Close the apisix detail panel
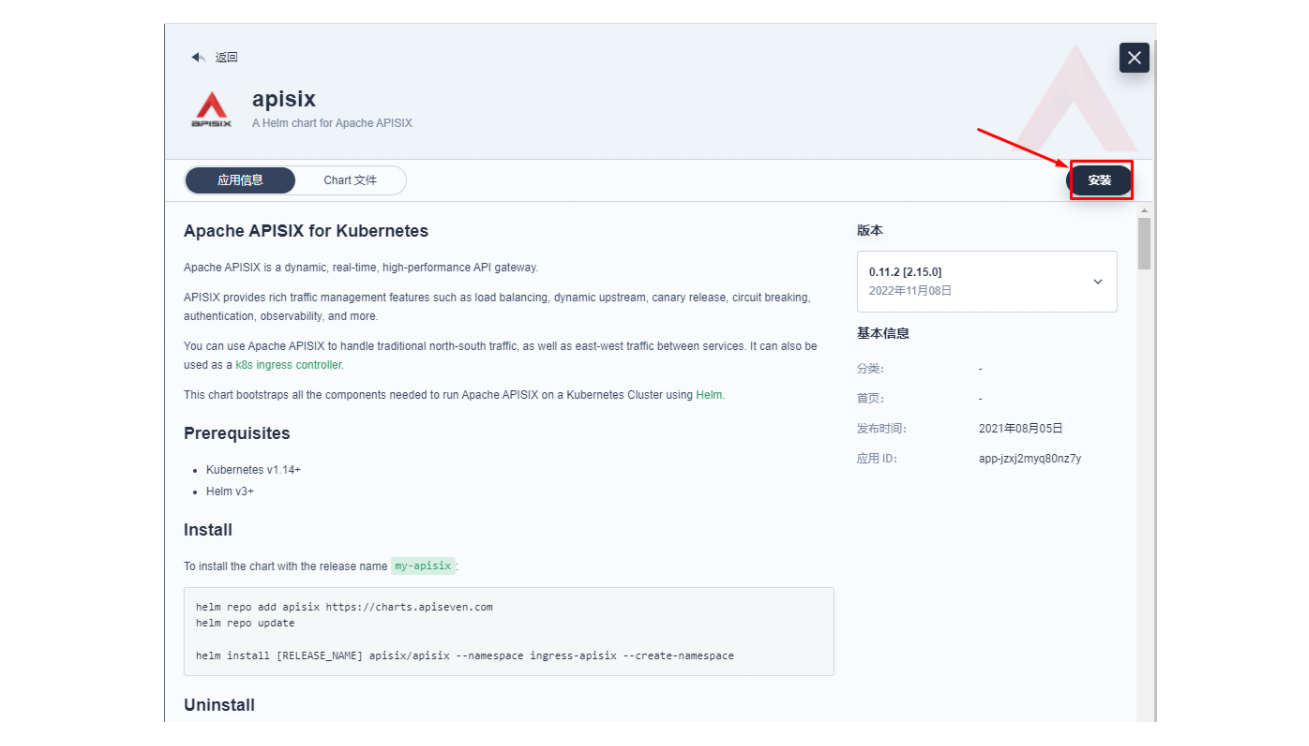 click(1134, 58)
